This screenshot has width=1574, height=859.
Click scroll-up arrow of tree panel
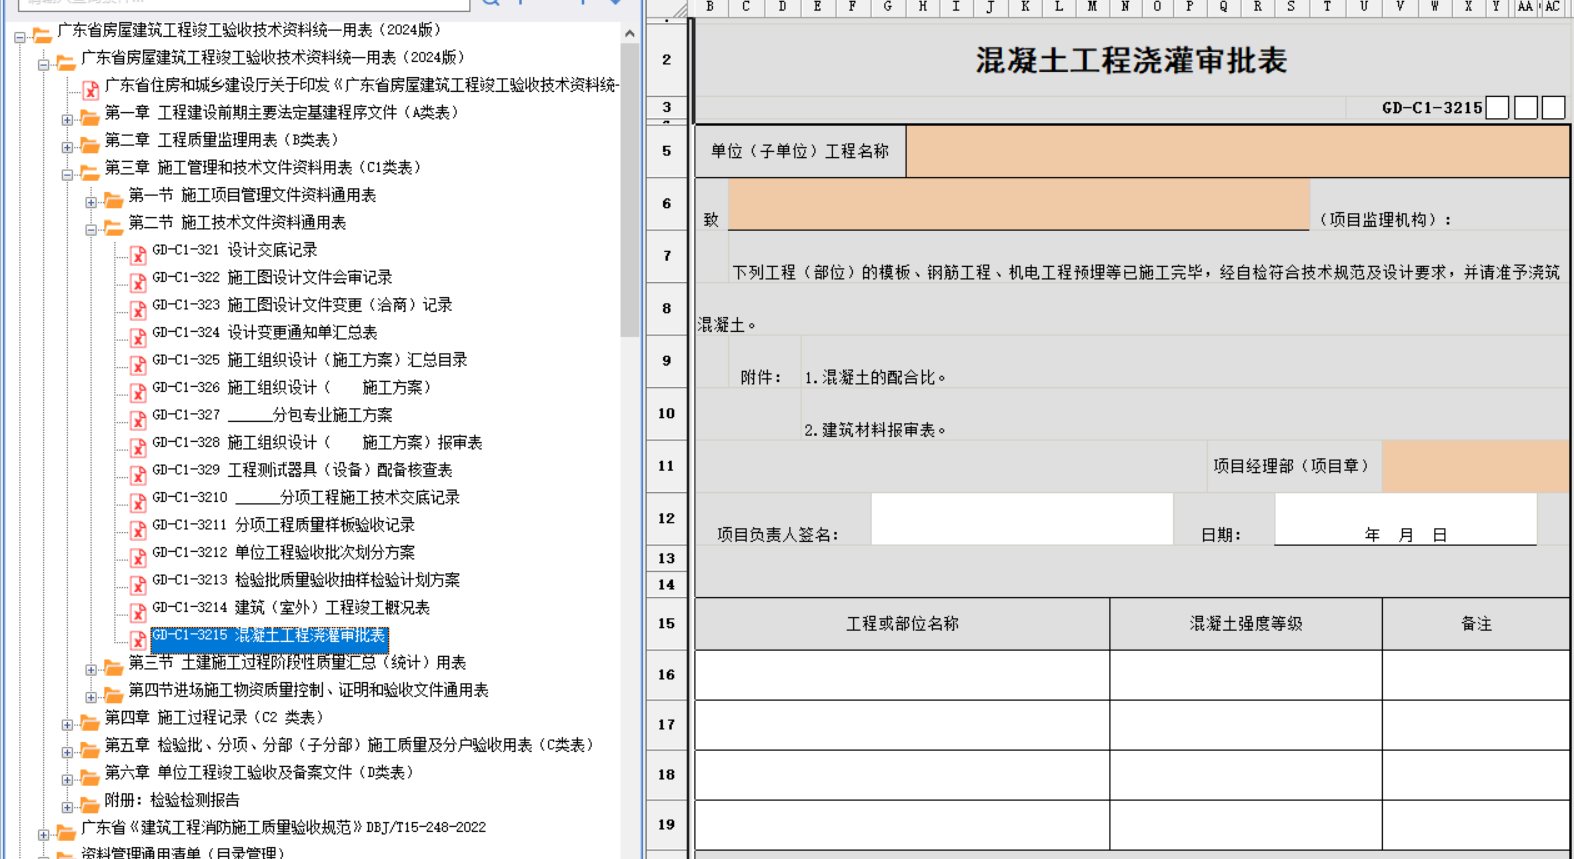coord(629,33)
